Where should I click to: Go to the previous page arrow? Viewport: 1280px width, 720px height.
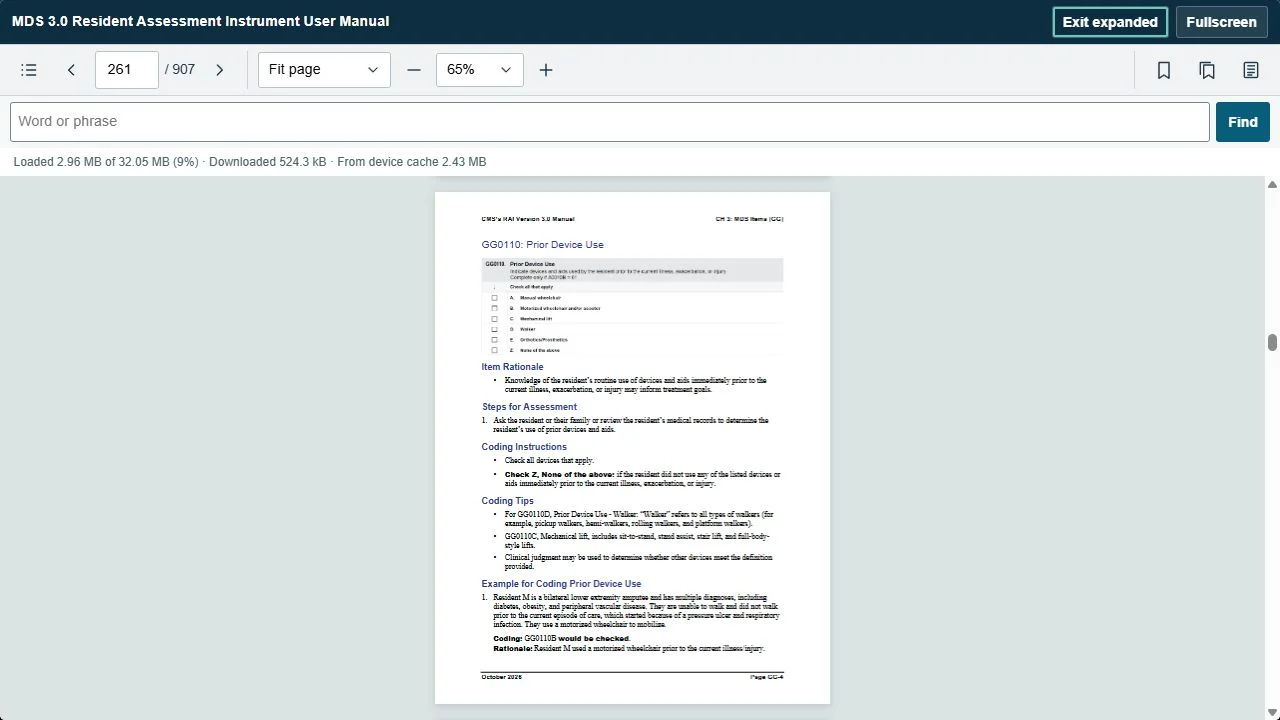(71, 70)
